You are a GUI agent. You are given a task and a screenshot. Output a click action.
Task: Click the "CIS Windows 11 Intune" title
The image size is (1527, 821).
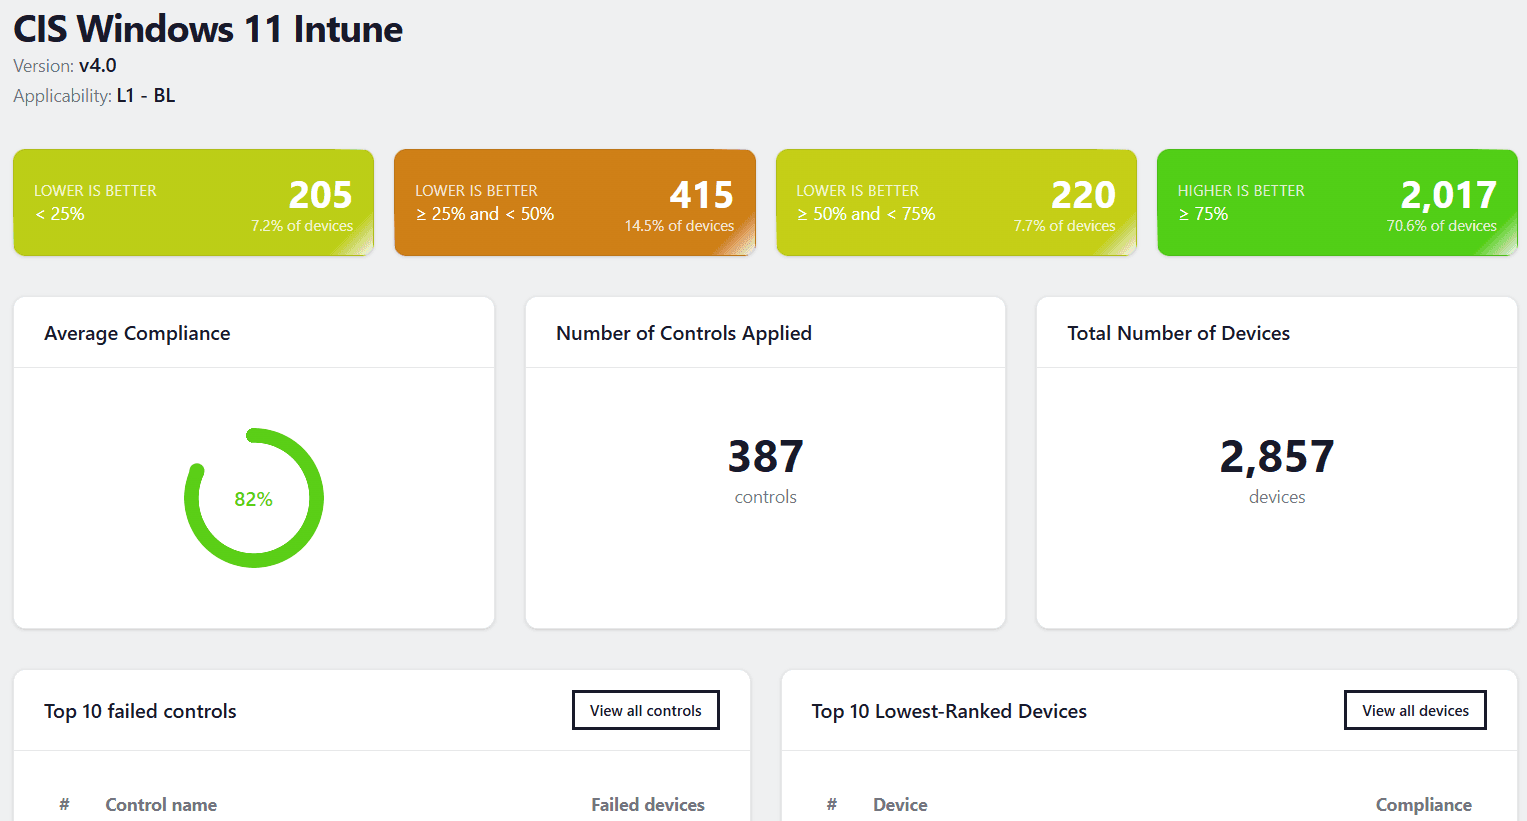(x=206, y=29)
